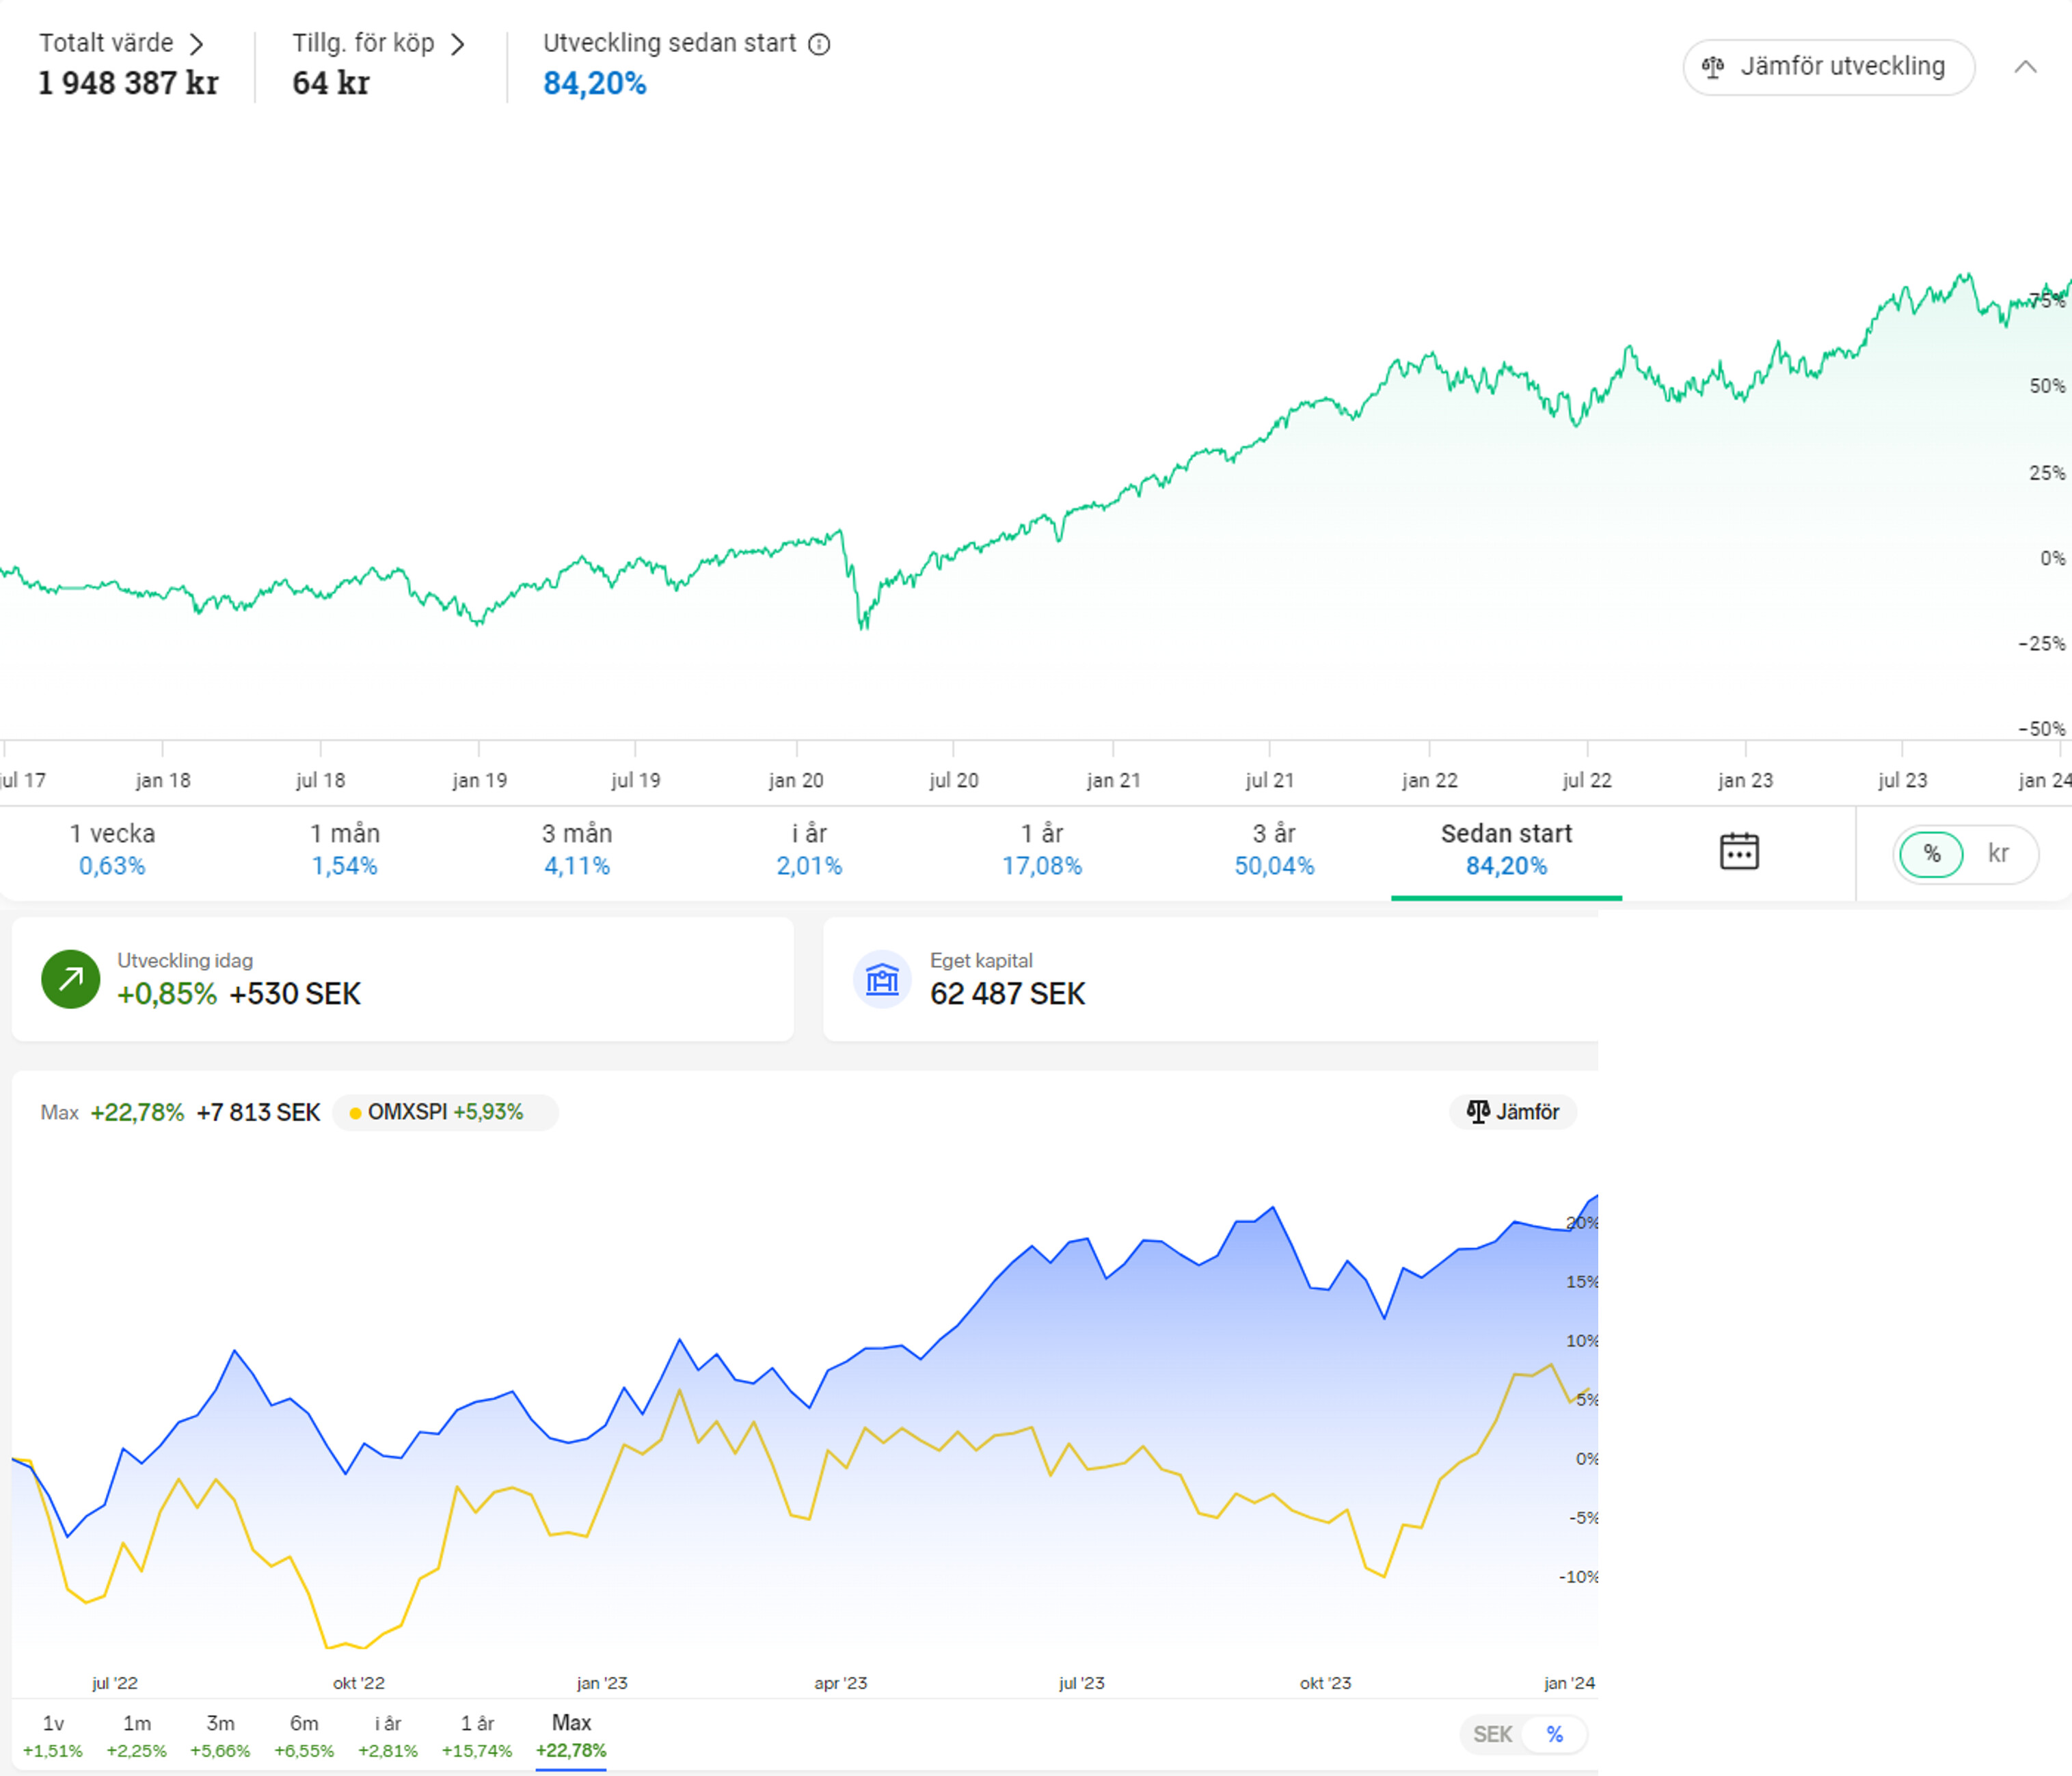This screenshot has width=2072, height=1776.
Task: Switch top chart to kr mode
Action: (1997, 854)
